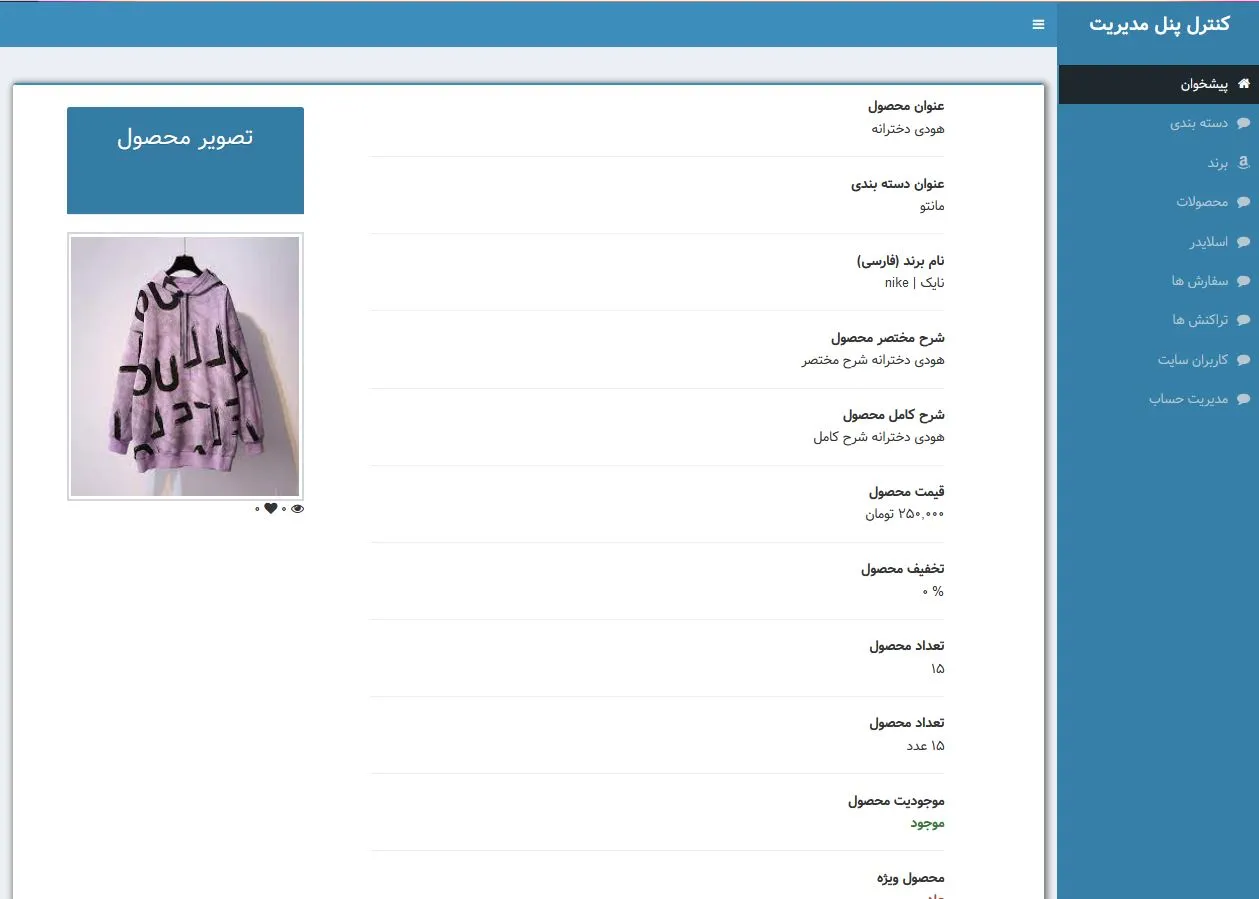This screenshot has width=1259, height=899.
Task: Click the home icon beside پیشخوان
Action: coord(1244,85)
